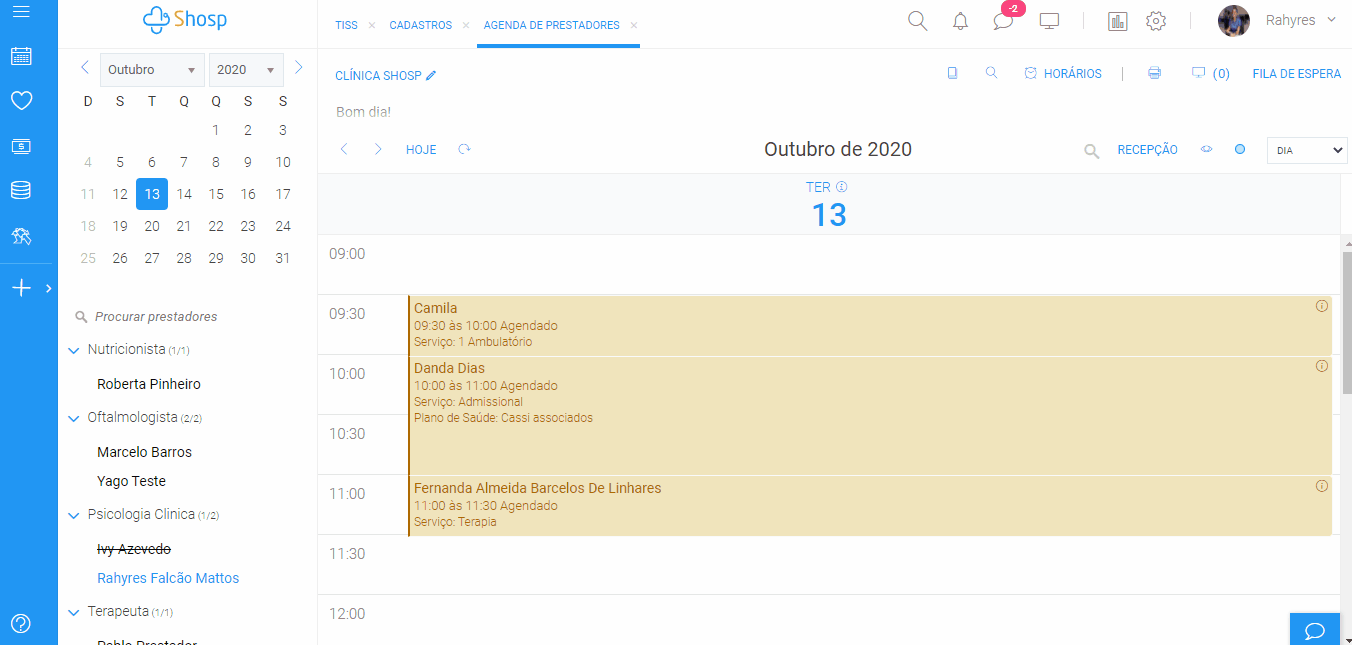Go to previous day in agenda
This screenshot has height=645, width=1352.
(344, 149)
